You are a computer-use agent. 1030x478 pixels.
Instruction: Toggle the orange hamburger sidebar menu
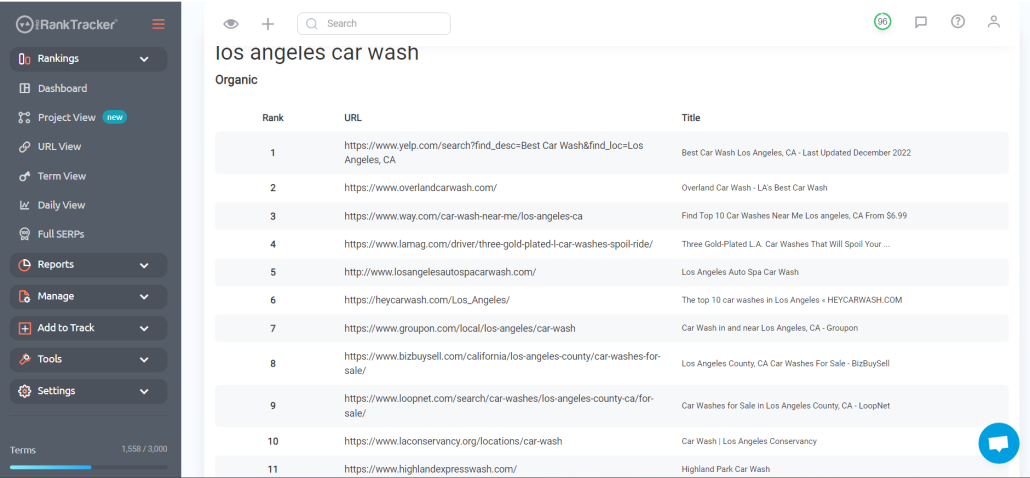point(158,24)
